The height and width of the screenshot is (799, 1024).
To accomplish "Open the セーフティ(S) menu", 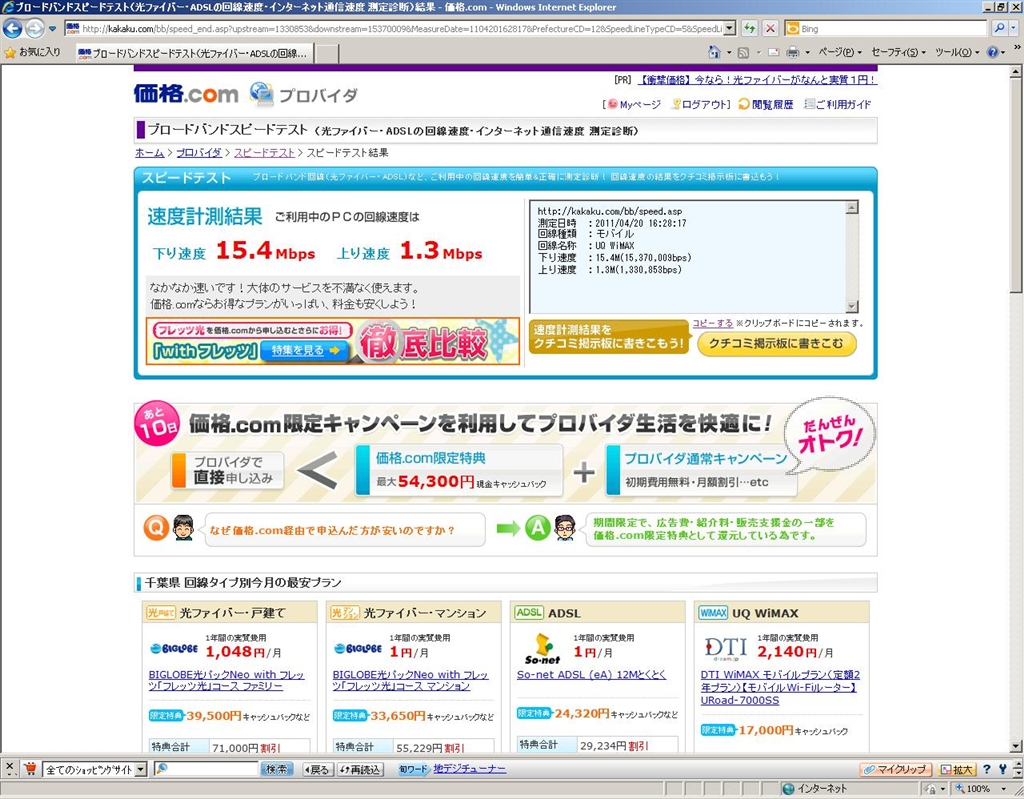I will (x=898, y=52).
